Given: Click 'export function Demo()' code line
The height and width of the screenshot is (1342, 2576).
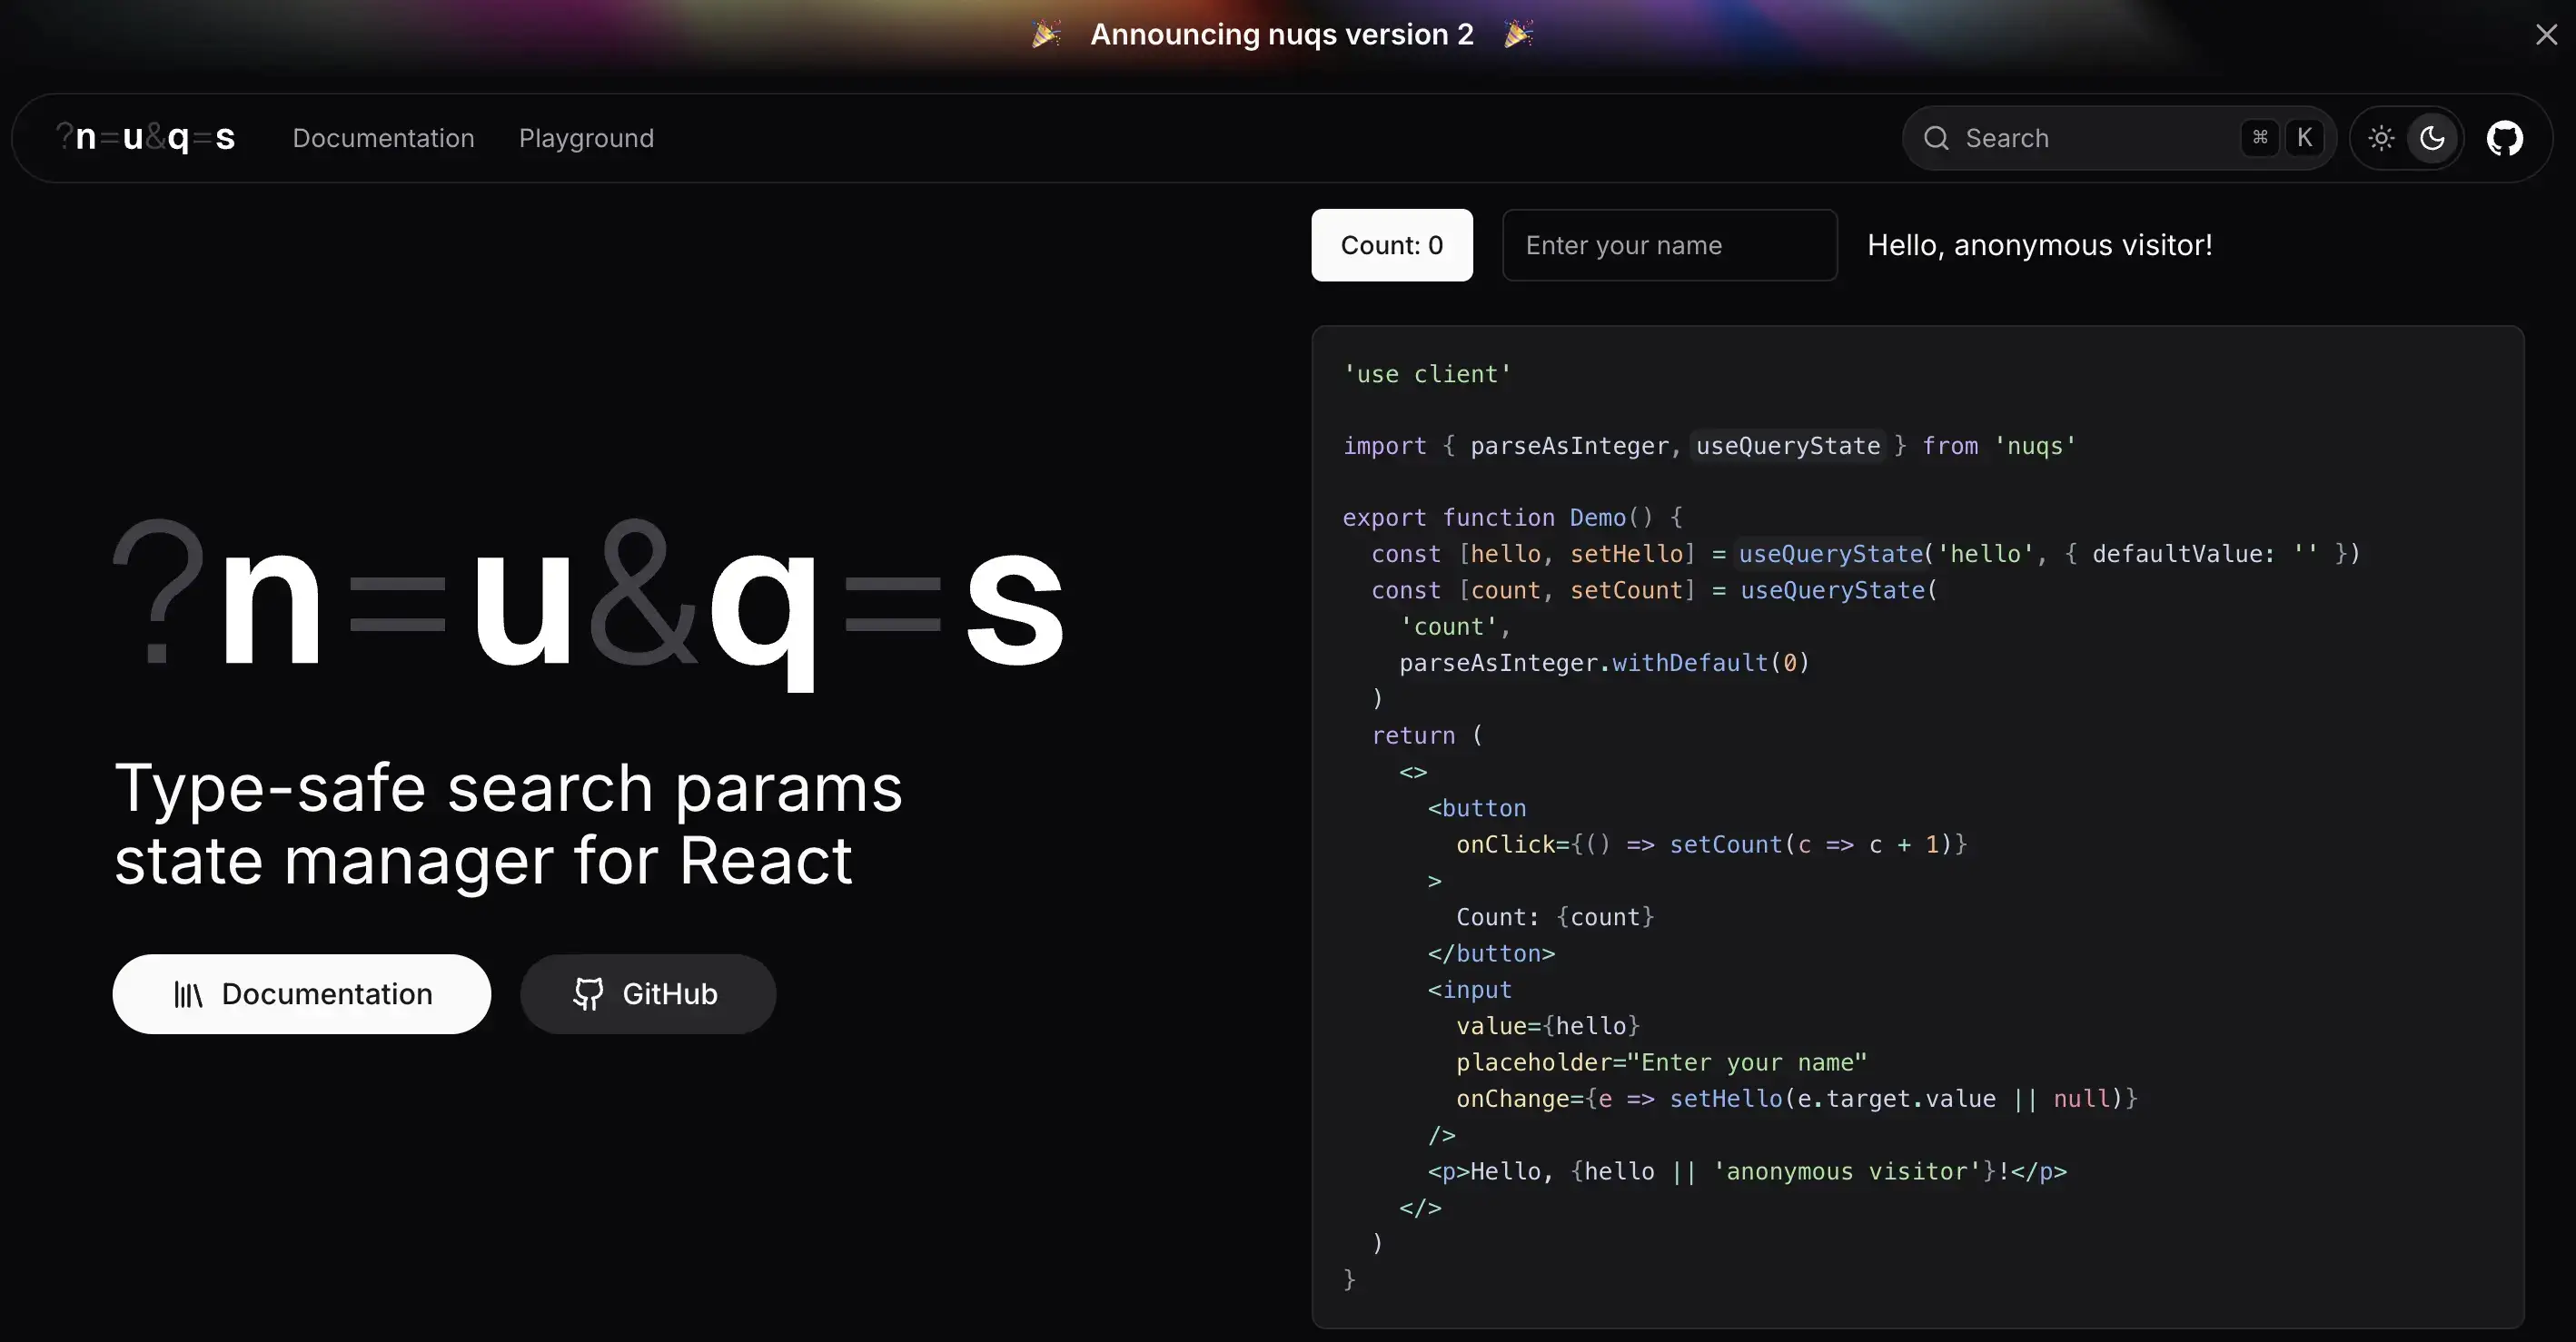Looking at the screenshot, I should point(1512,518).
